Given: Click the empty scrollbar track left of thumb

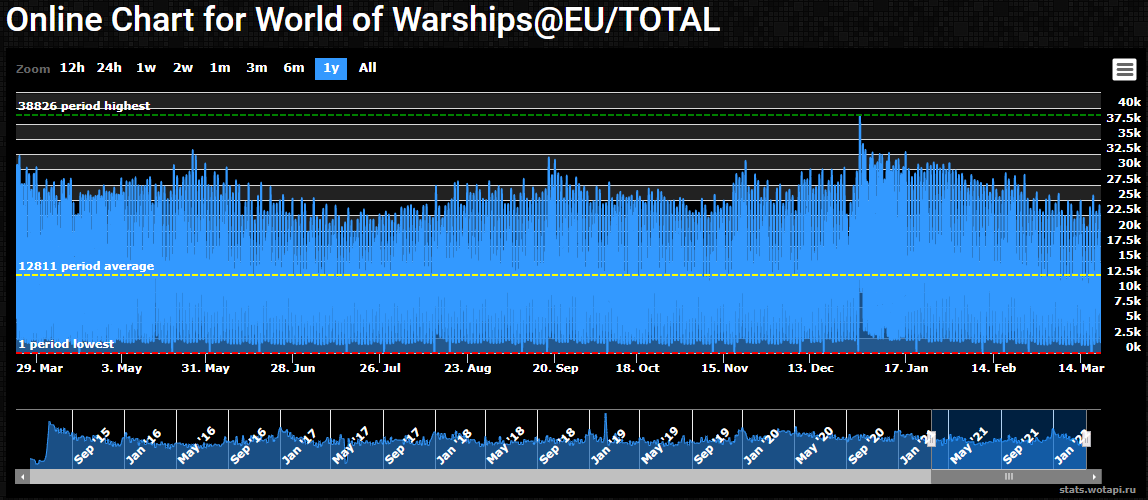Looking at the screenshot, I should 480,477.
